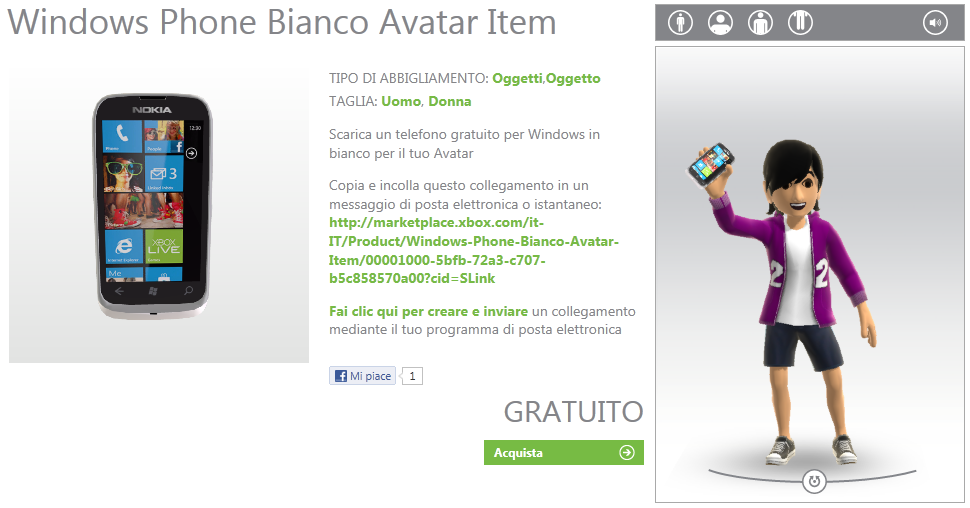Screen dimensions: 970x508
Task: Switch avatar preview to full-body view icon
Action: (x=680, y=23)
